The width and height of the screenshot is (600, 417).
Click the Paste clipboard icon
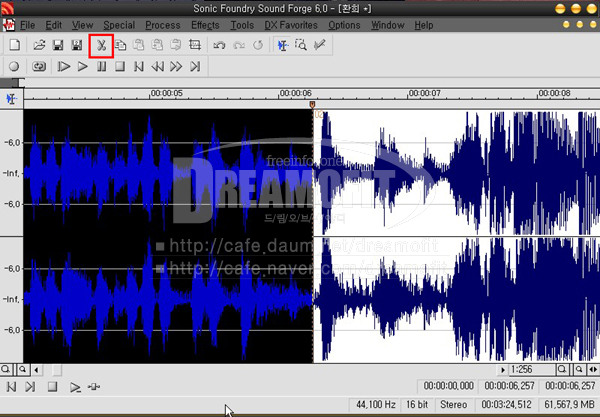tap(139, 45)
